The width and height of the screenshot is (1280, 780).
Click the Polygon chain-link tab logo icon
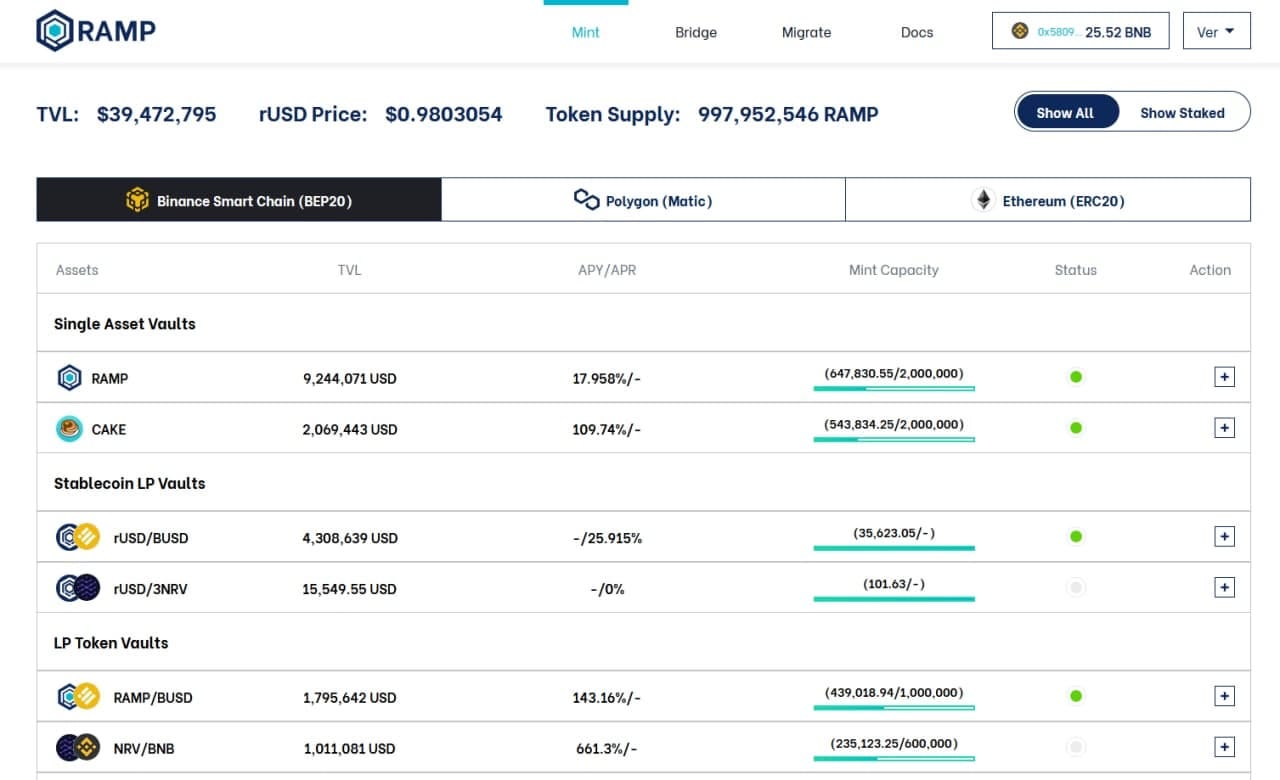pyautogui.click(x=586, y=200)
